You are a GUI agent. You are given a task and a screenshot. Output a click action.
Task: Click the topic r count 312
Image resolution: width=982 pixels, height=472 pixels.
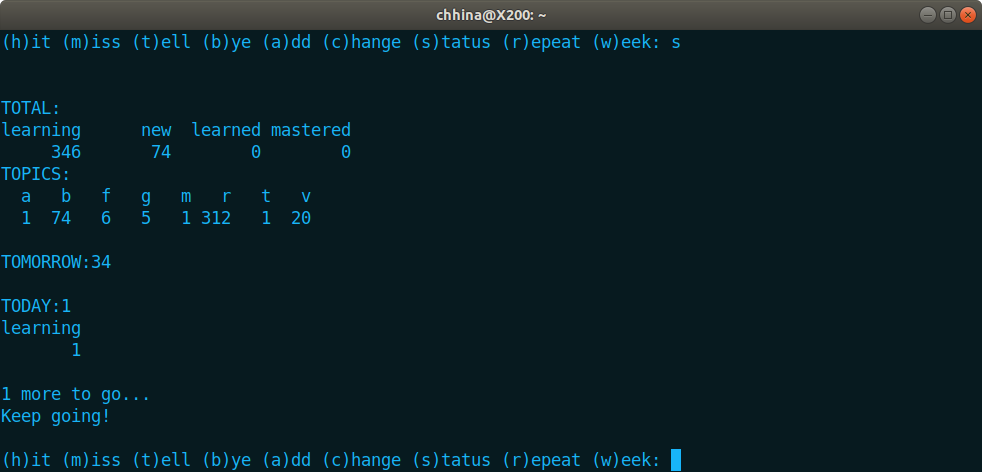click(x=216, y=218)
